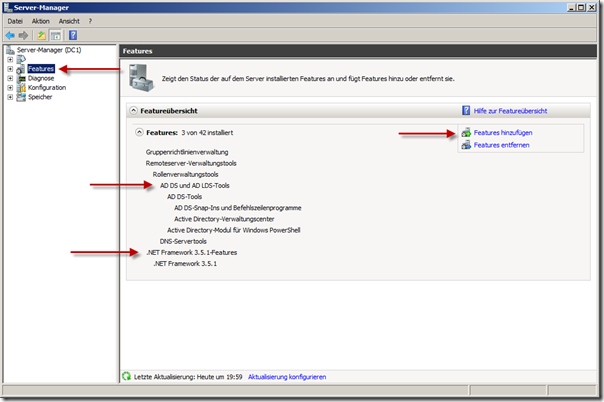Expand the Konfiguration tree node
The height and width of the screenshot is (402, 604).
[x=10, y=88]
